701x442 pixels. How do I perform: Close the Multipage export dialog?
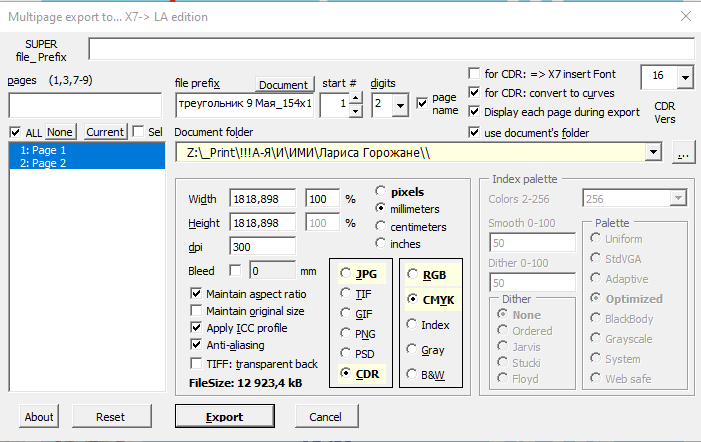[685, 17]
